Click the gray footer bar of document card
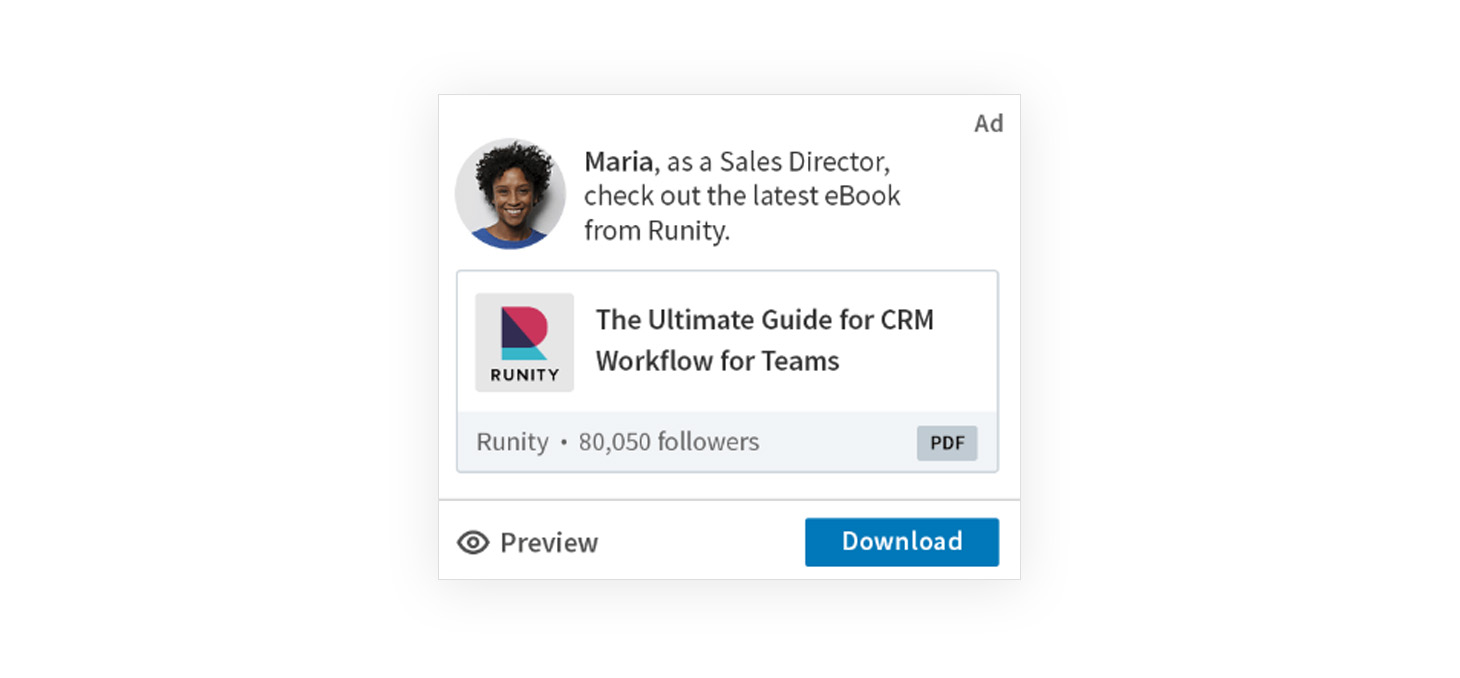This screenshot has width=1460, height=678. click(727, 442)
